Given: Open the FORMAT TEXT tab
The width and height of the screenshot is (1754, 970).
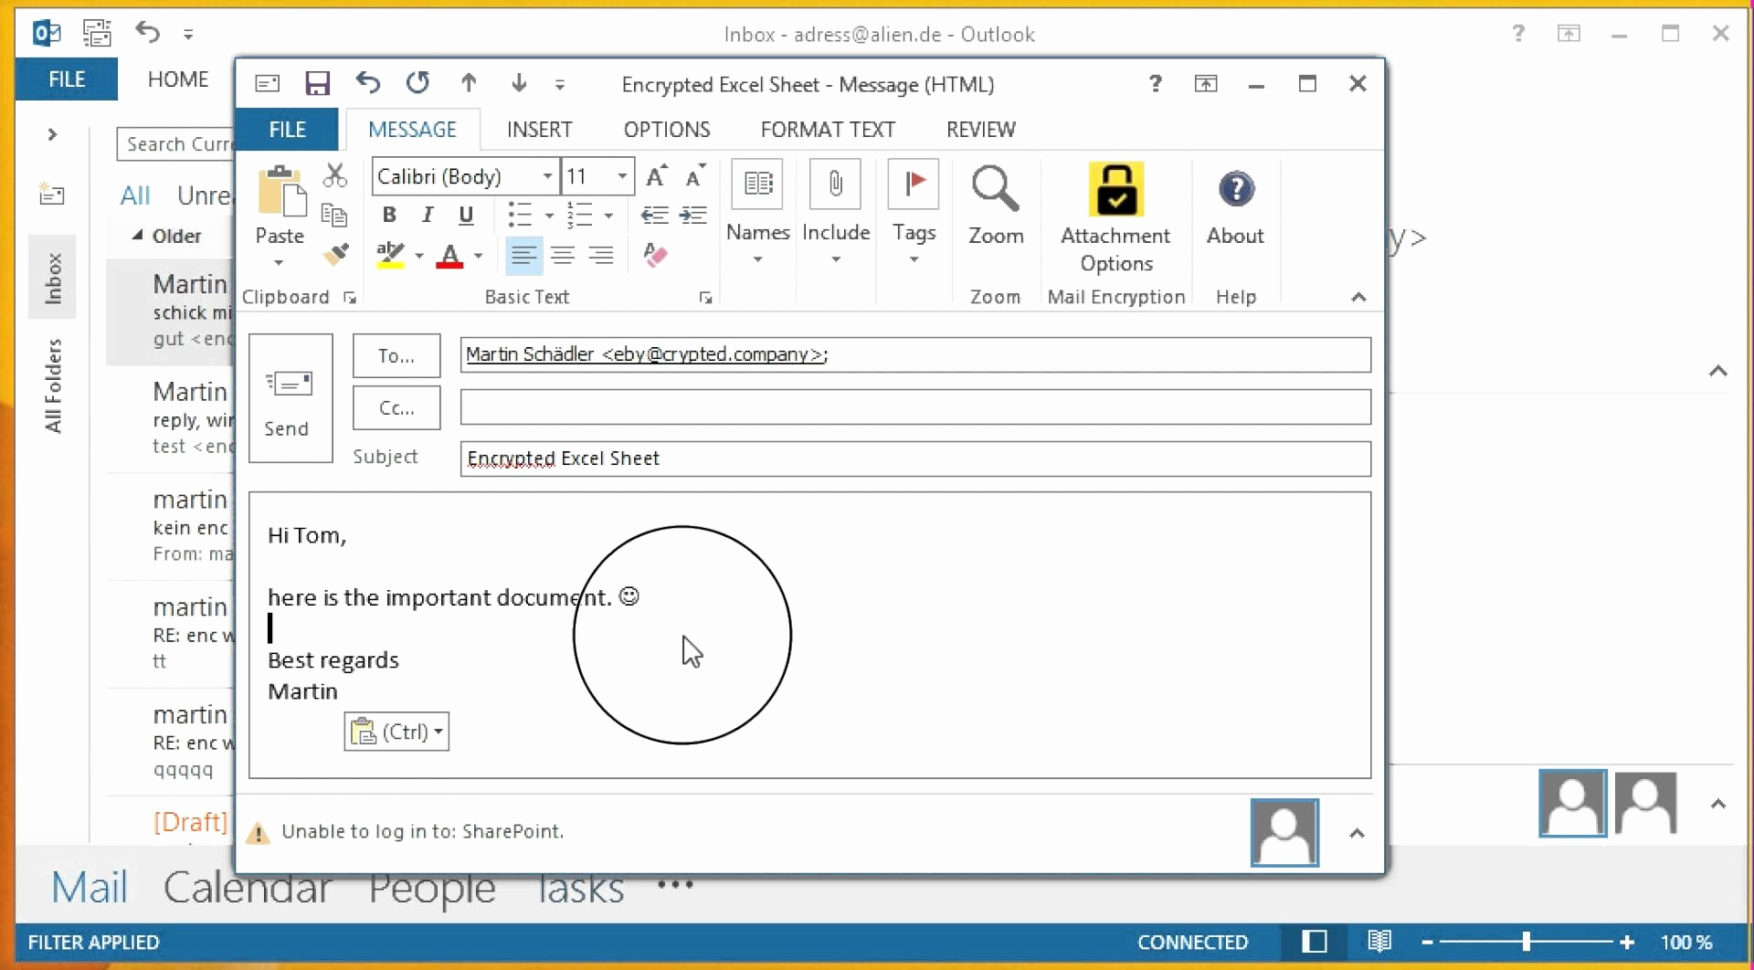Looking at the screenshot, I should (827, 130).
